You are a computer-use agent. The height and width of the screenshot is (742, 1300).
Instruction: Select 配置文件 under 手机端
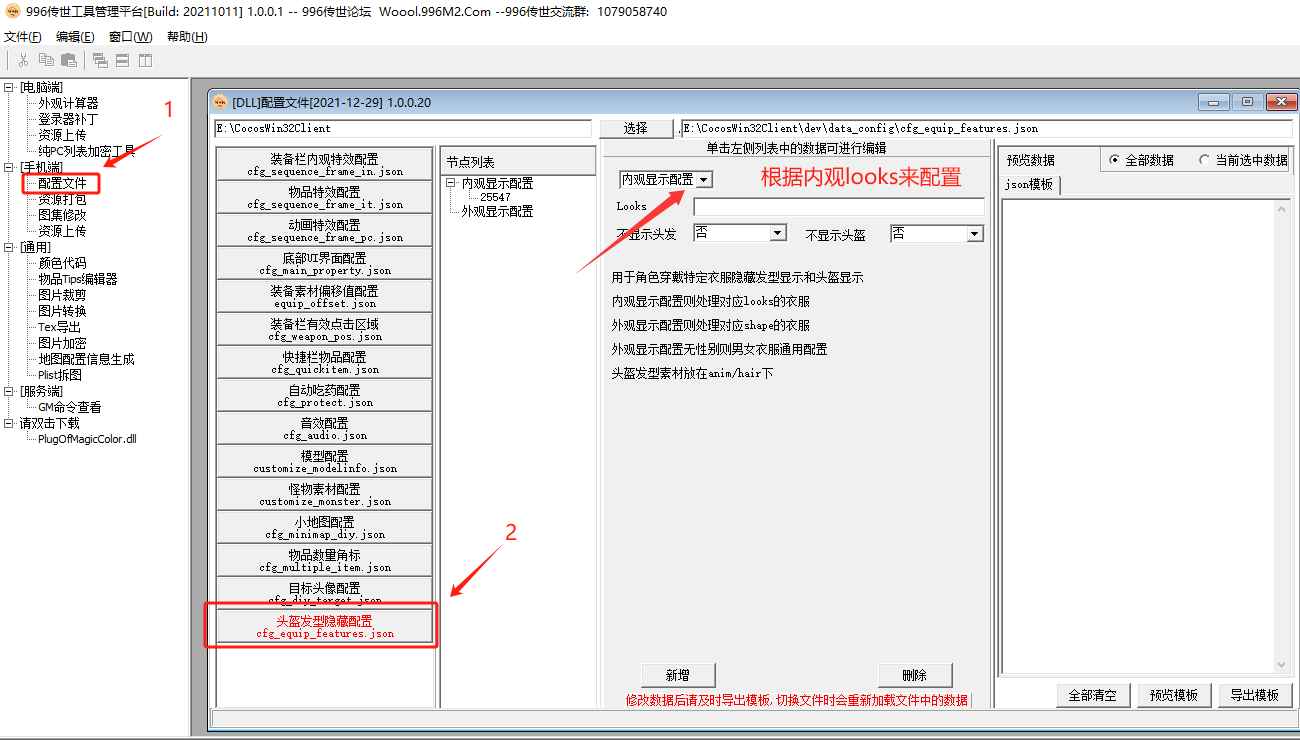tap(62, 183)
